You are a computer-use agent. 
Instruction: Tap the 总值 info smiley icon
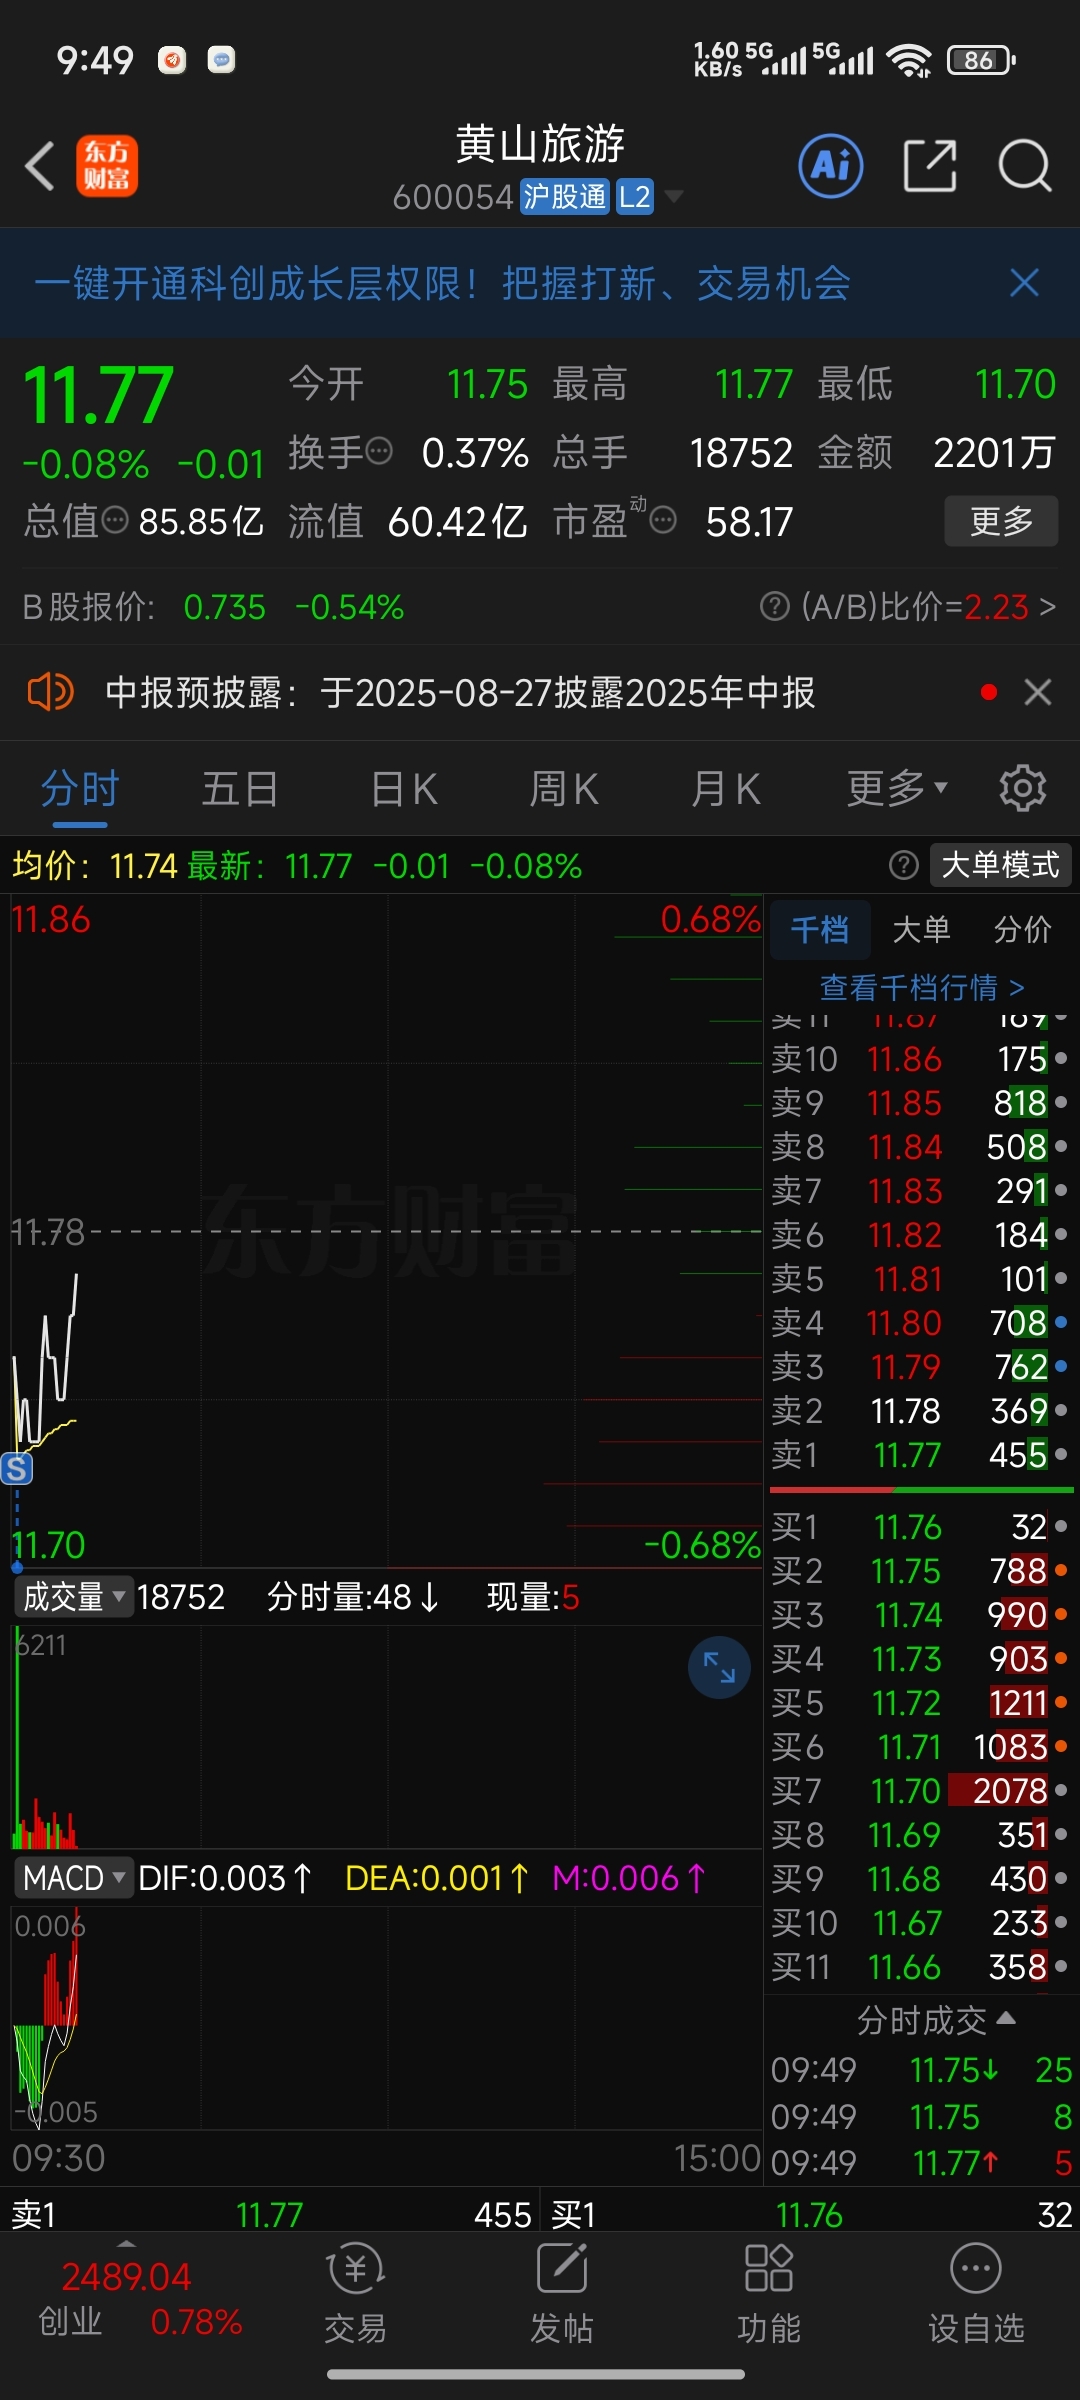(x=116, y=520)
